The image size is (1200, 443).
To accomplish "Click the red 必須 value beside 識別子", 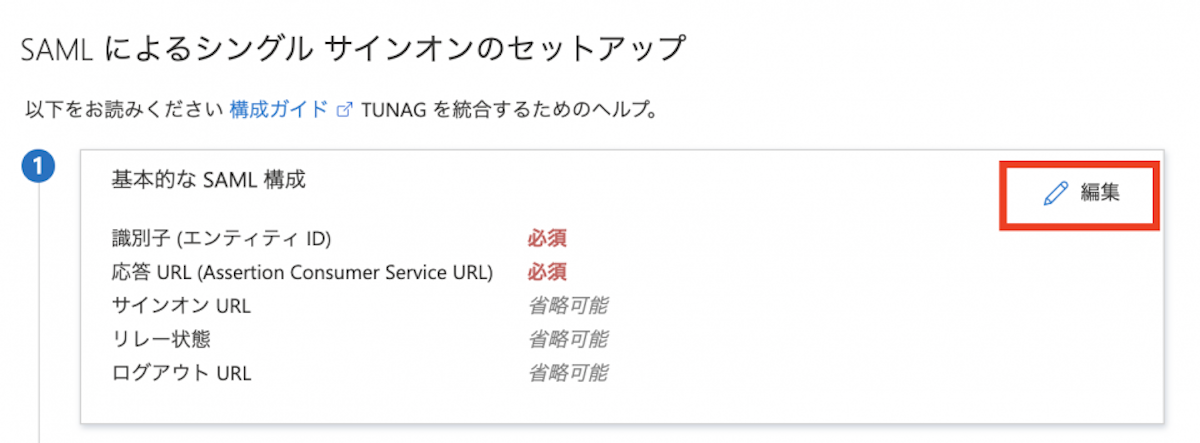I will tap(548, 239).
